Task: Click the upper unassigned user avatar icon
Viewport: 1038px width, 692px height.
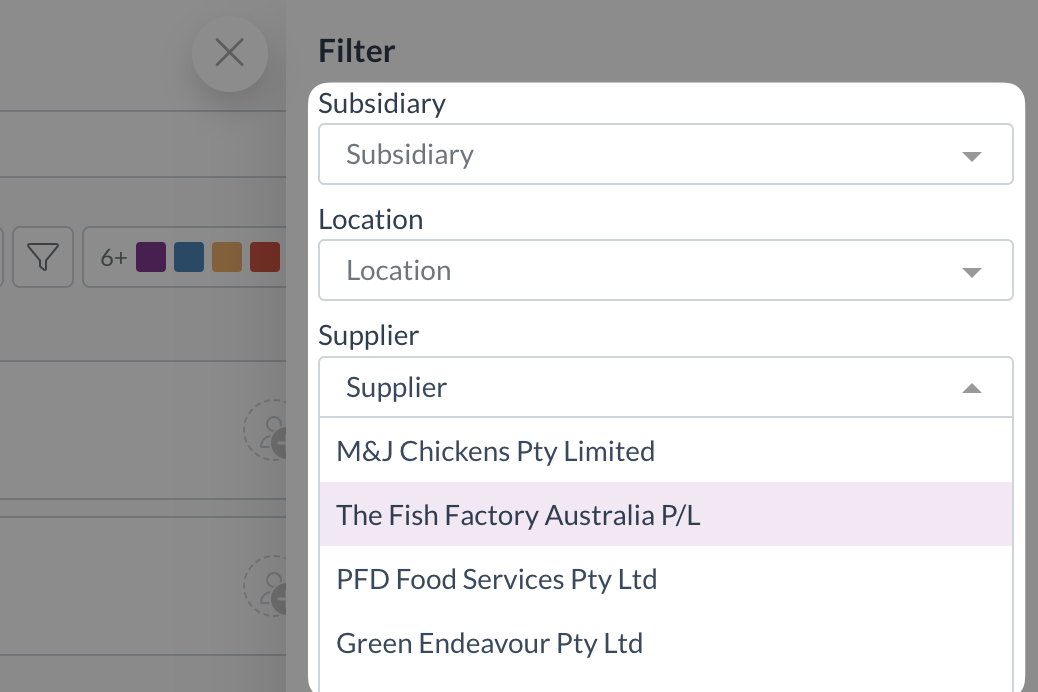Action: tap(265, 430)
